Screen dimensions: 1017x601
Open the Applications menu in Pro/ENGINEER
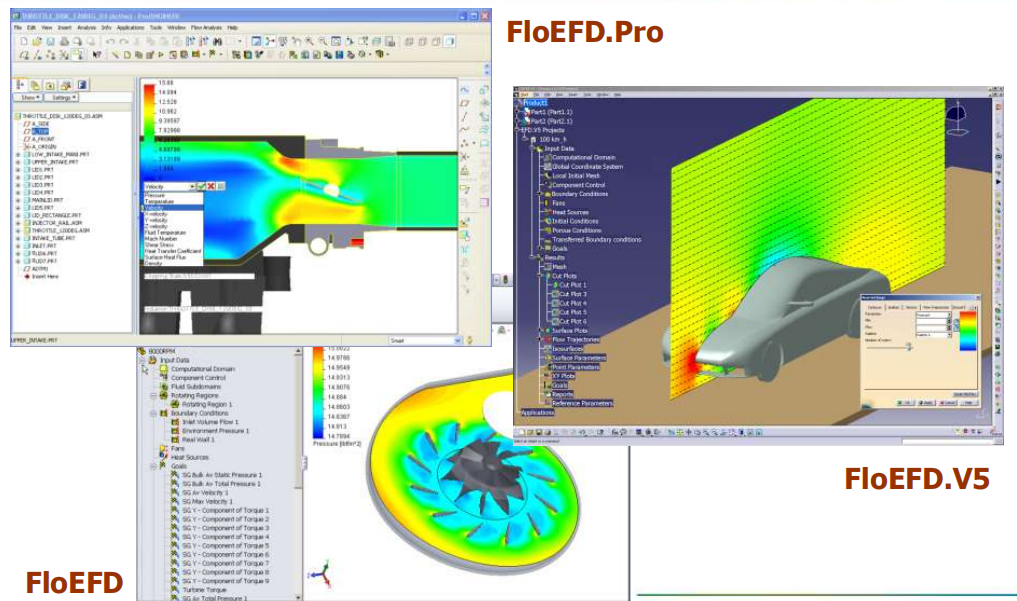click(130, 28)
